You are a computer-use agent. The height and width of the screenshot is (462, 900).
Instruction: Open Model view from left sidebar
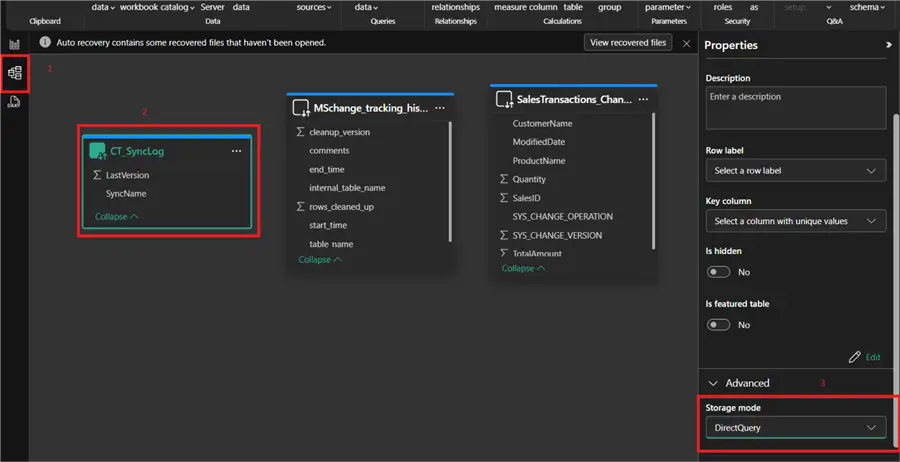14,73
